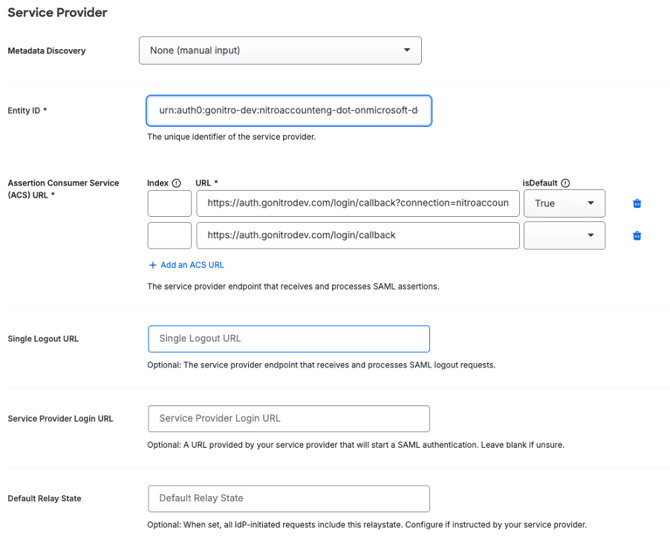Show the isDefault info tooltip icon

point(565,183)
